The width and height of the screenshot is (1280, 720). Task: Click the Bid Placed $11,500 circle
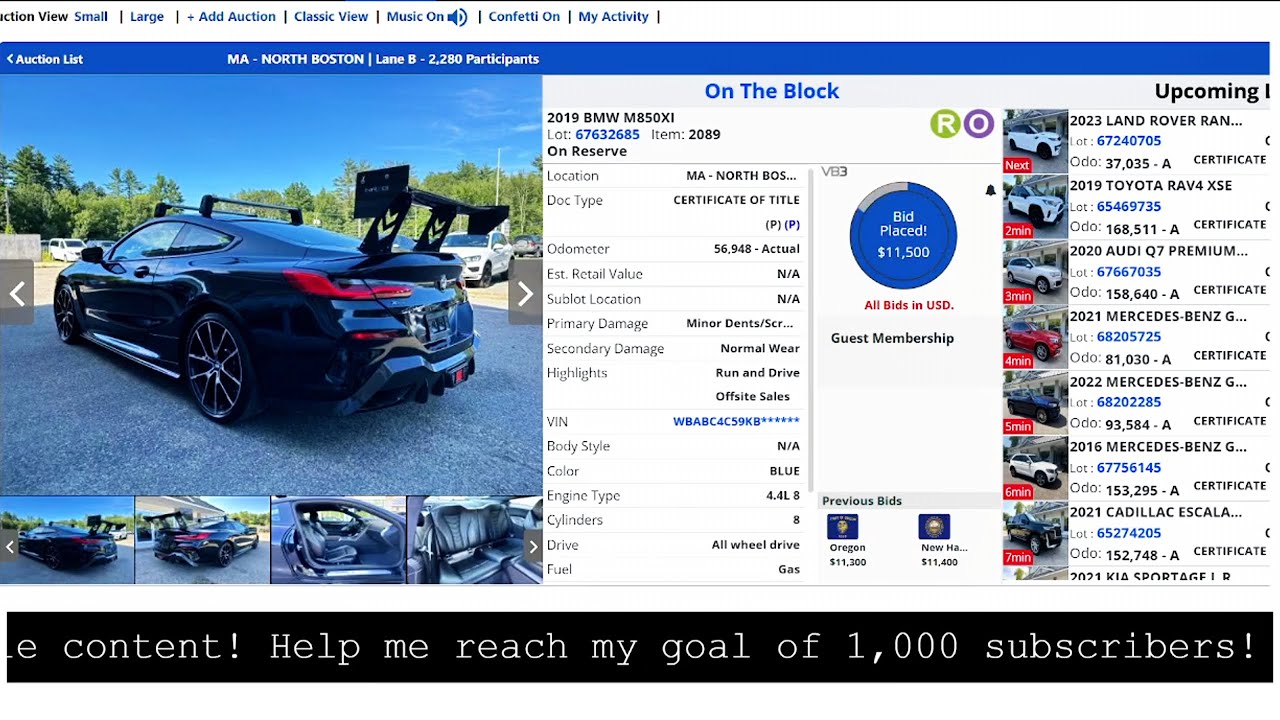pyautogui.click(x=903, y=235)
